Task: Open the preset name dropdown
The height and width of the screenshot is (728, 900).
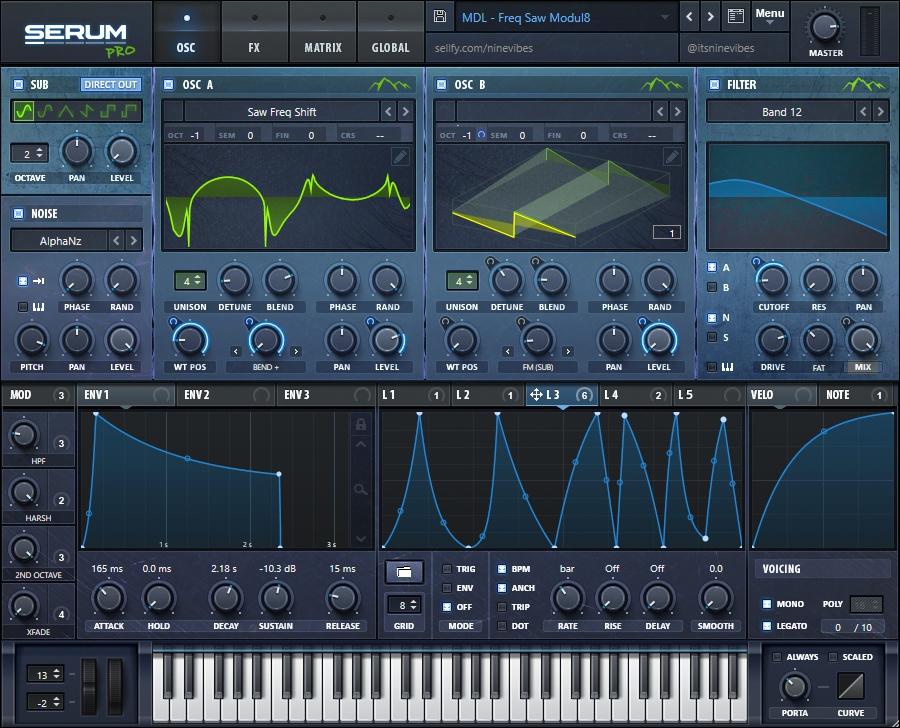Action: (565, 17)
